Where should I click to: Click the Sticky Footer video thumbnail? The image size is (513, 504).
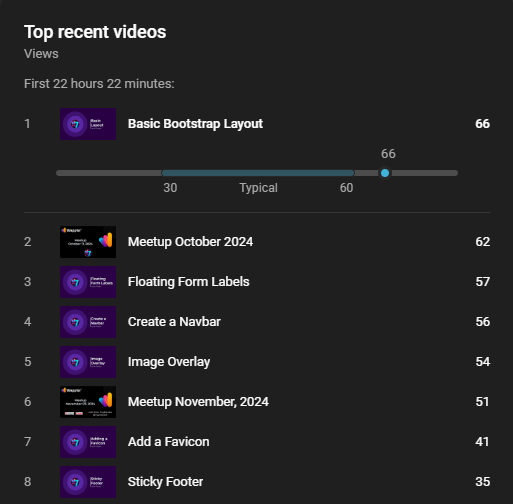pyautogui.click(x=88, y=482)
